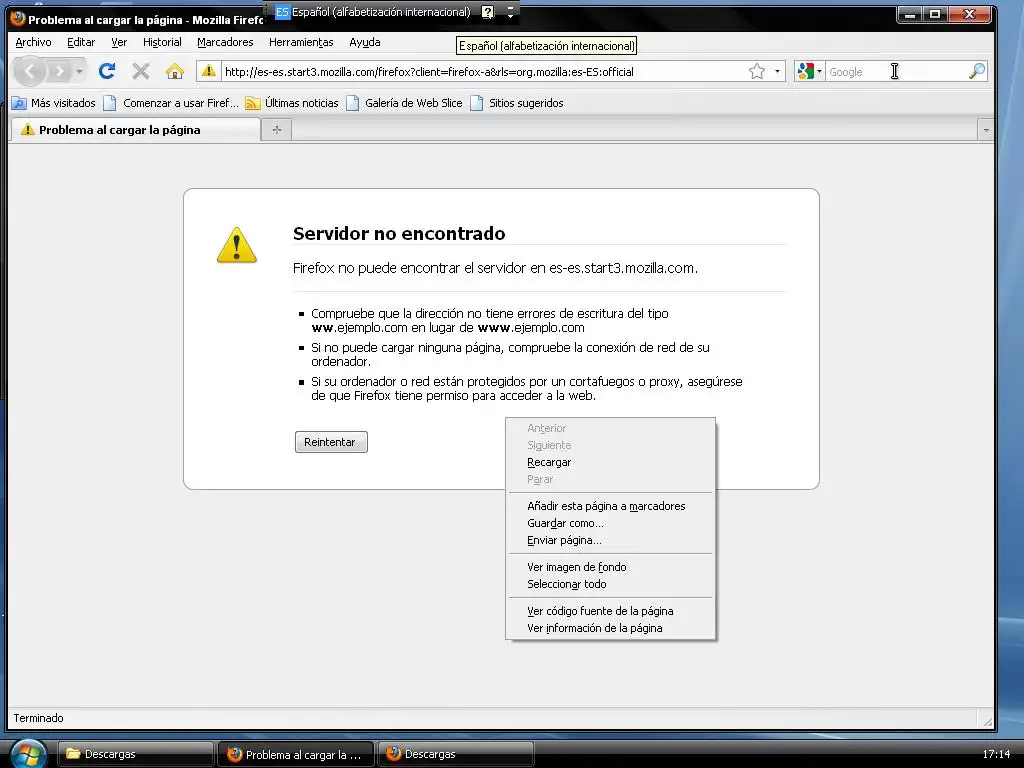
Task: Open the Google search engine selector
Action: (x=809, y=71)
